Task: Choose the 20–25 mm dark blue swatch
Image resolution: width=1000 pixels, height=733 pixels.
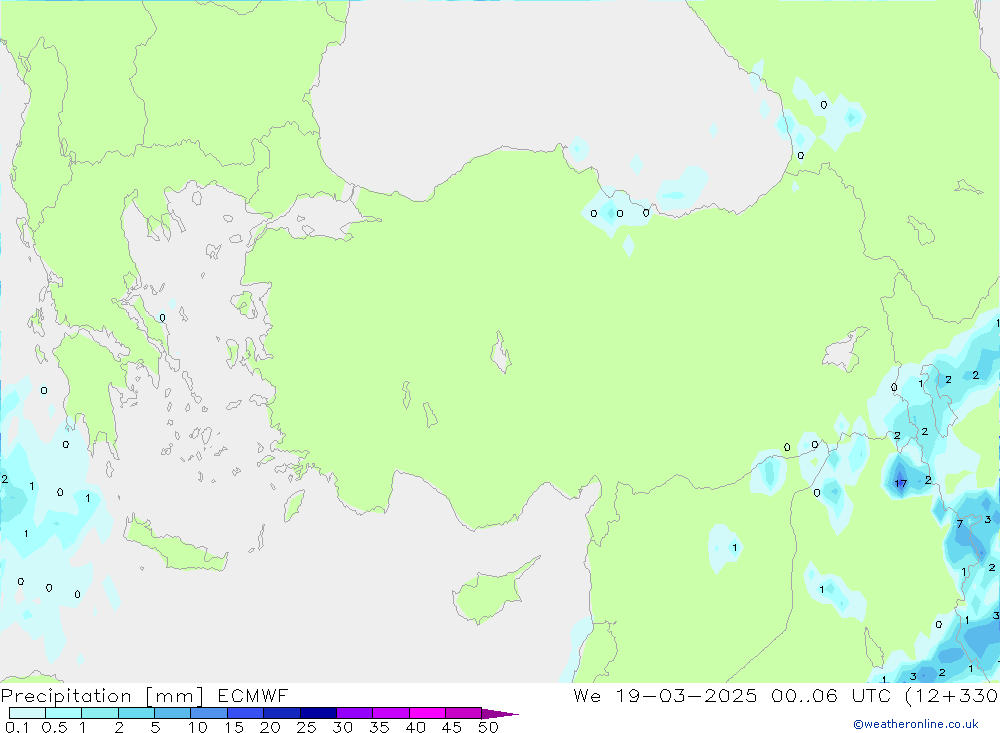Action: pyautogui.click(x=282, y=713)
